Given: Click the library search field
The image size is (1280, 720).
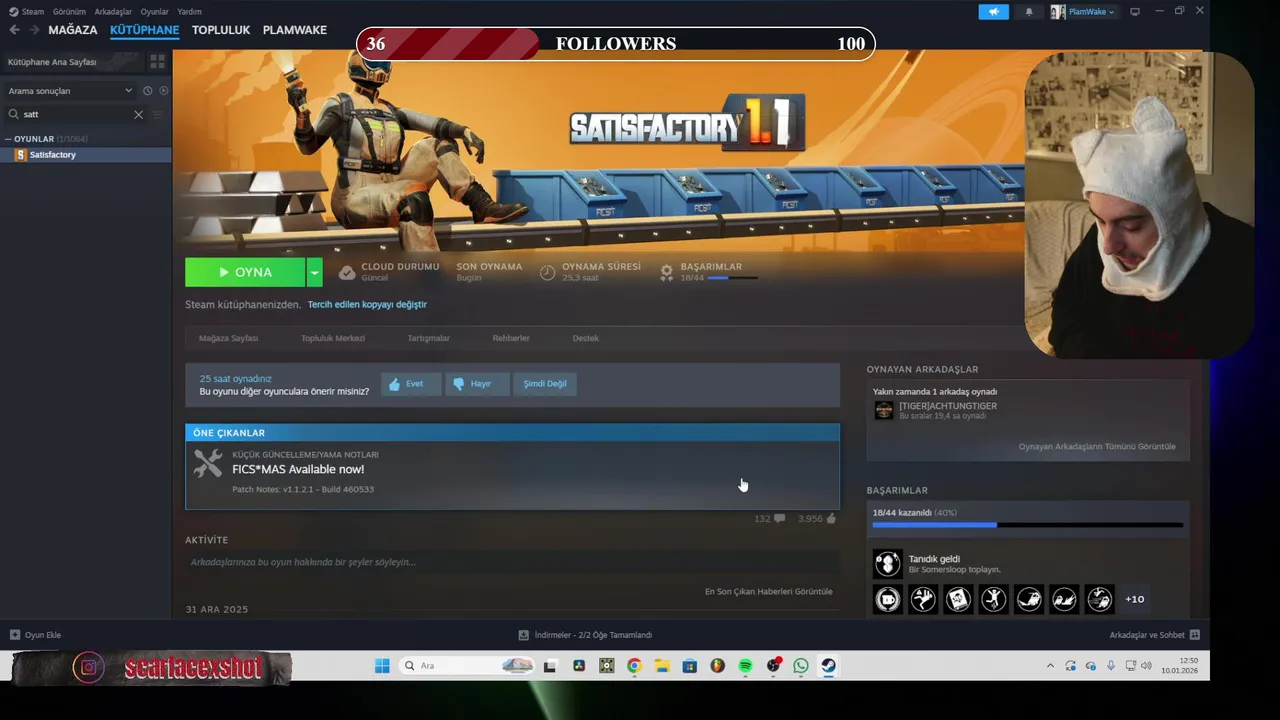Looking at the screenshot, I should (75, 114).
